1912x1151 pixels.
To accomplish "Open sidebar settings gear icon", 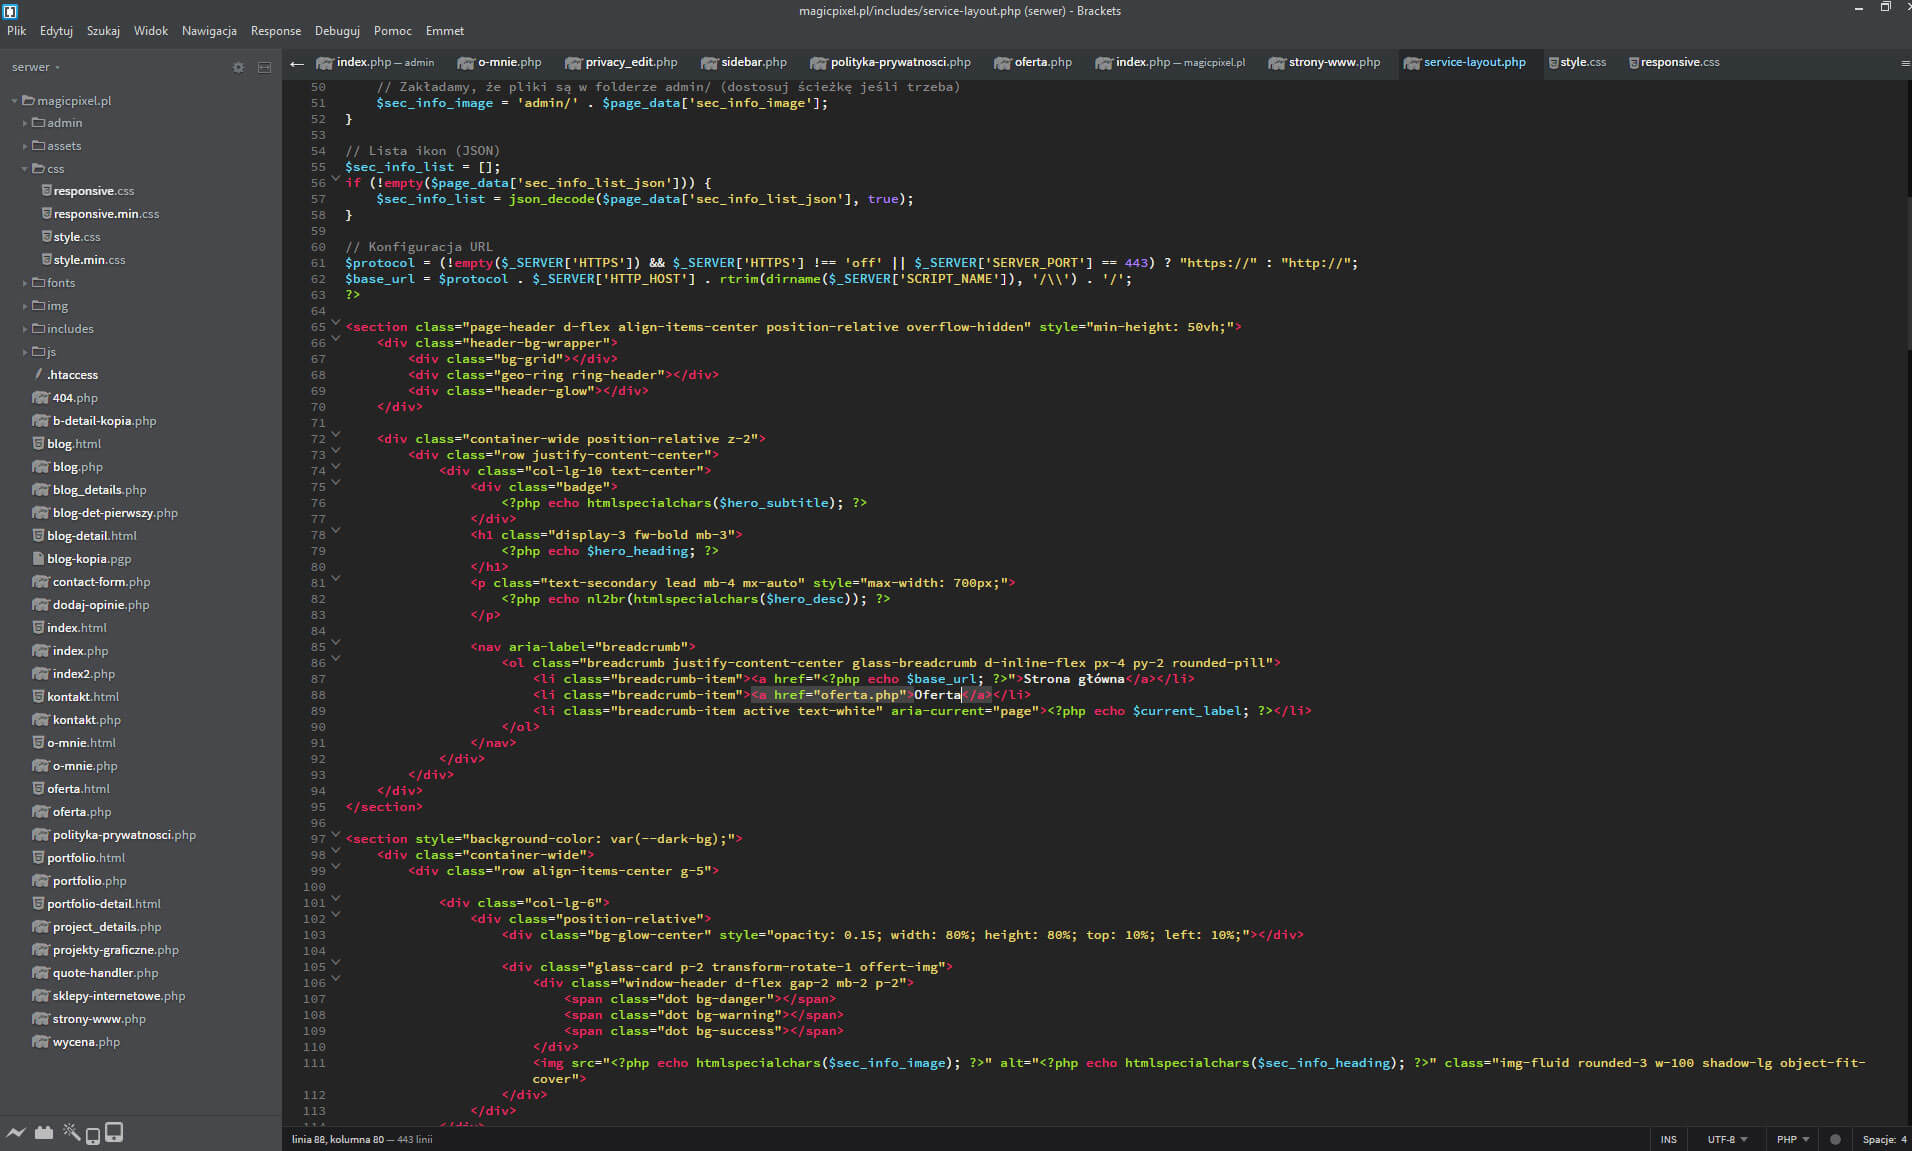I will pos(238,67).
